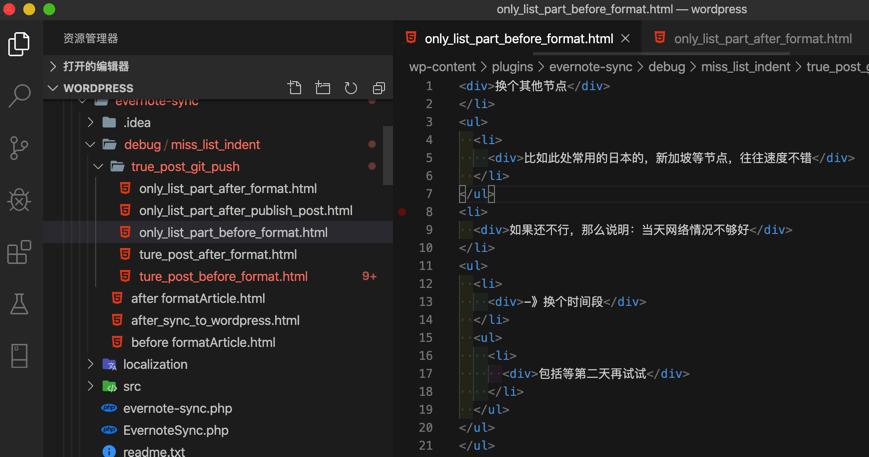Open ture_post_after_format.html file
The height and width of the screenshot is (457, 869).
pyautogui.click(x=218, y=255)
